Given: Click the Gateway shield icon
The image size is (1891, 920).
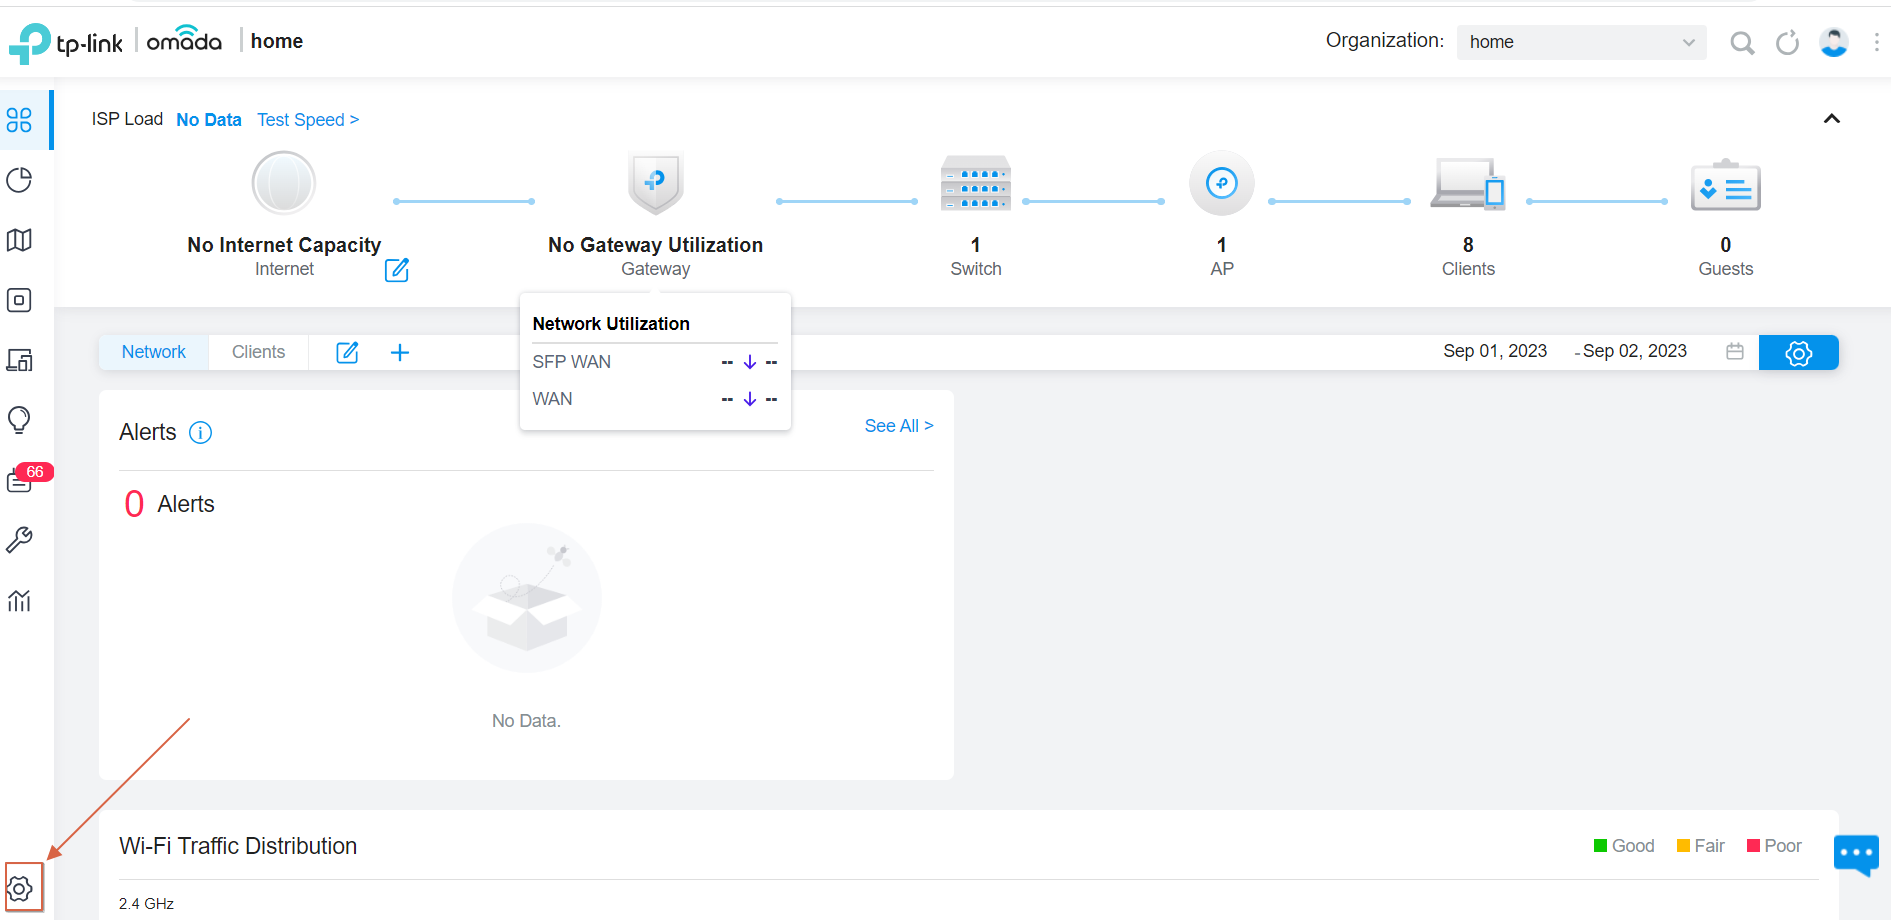Looking at the screenshot, I should 656,183.
